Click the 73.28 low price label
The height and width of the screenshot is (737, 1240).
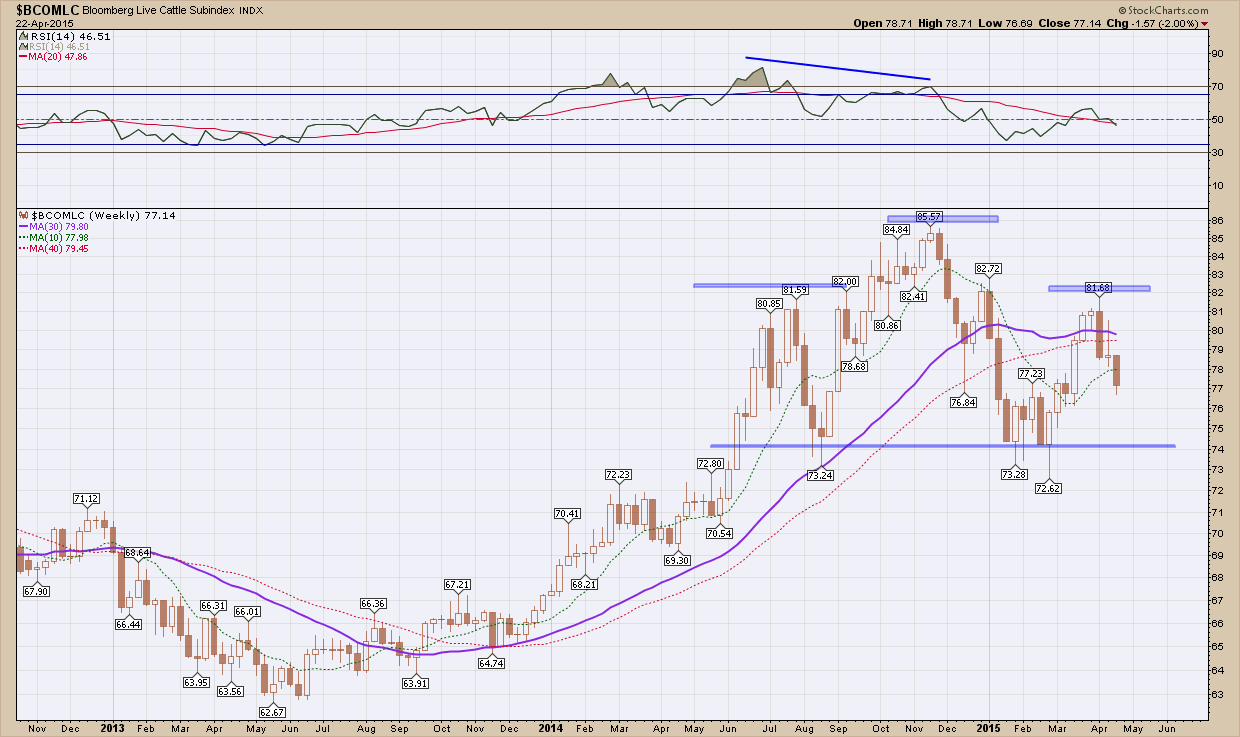[x=1014, y=474]
